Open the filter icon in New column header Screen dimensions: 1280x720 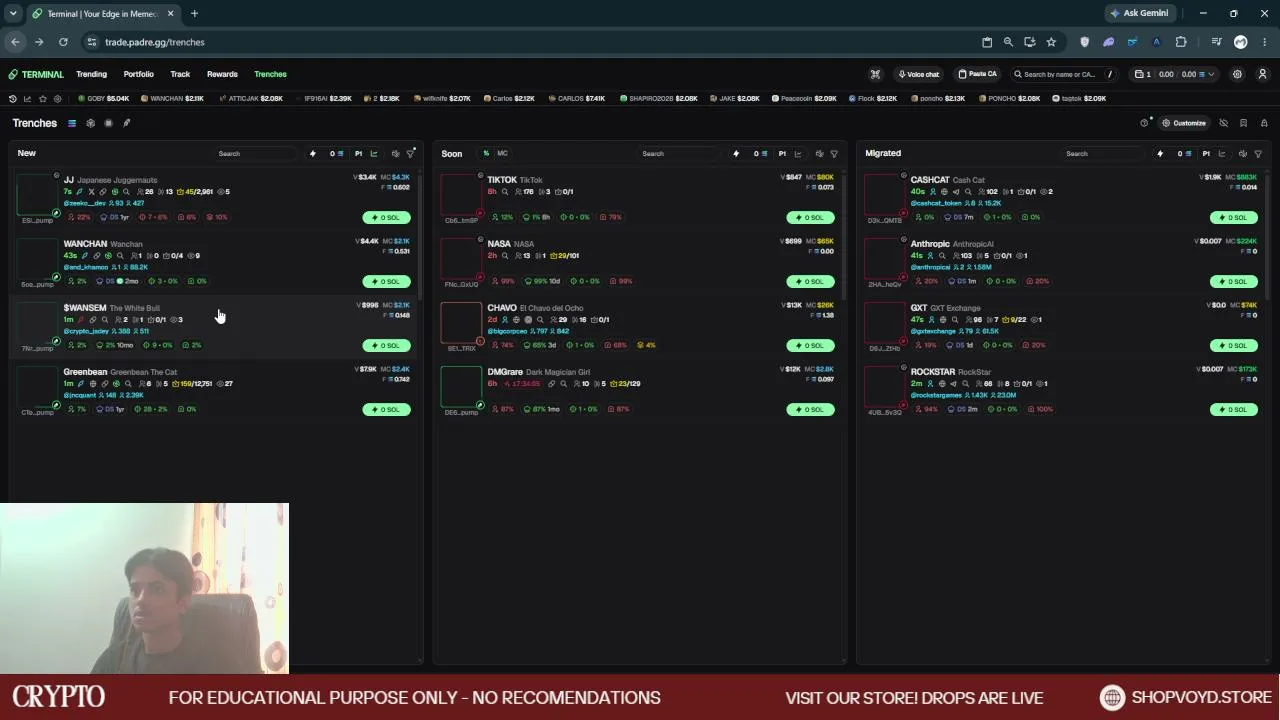410,154
